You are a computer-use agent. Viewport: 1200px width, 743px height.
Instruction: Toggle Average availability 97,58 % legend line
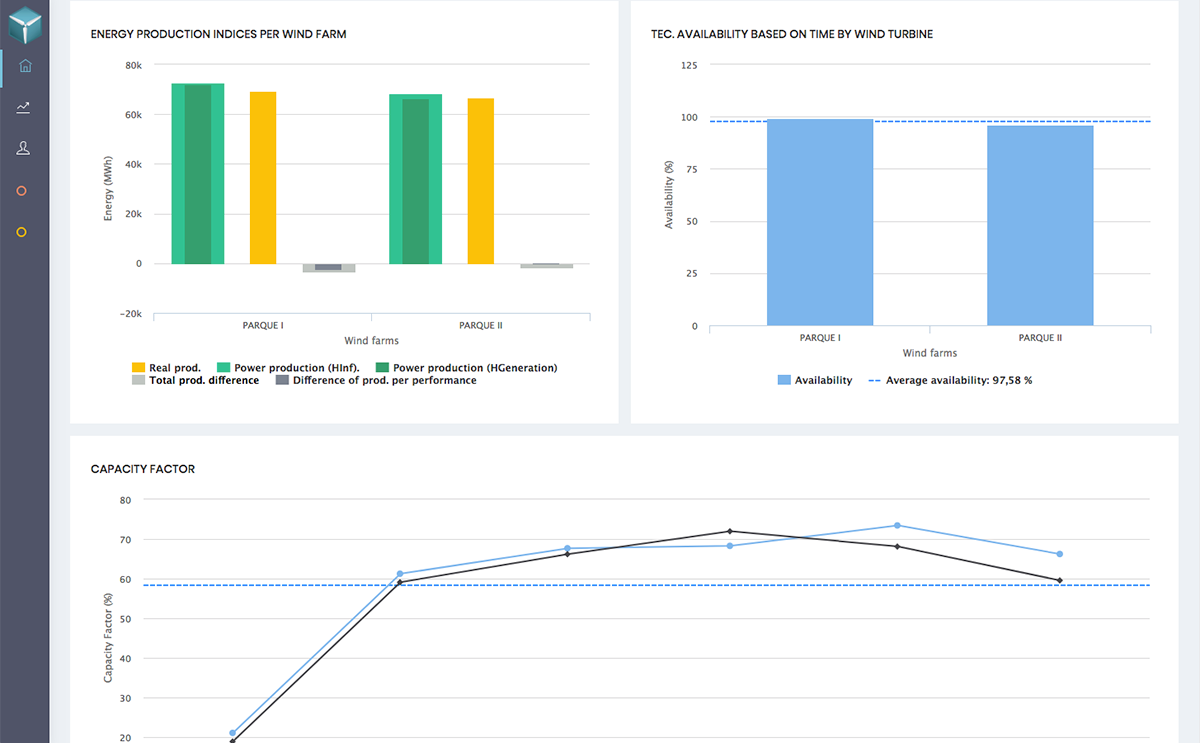[950, 380]
